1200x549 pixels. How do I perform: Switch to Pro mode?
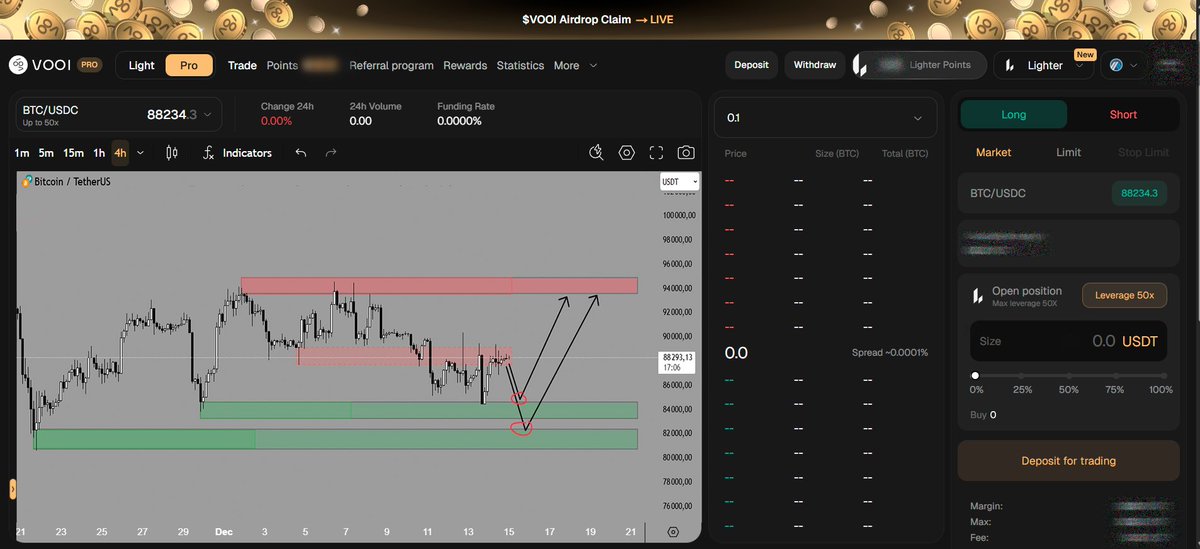[x=189, y=65]
